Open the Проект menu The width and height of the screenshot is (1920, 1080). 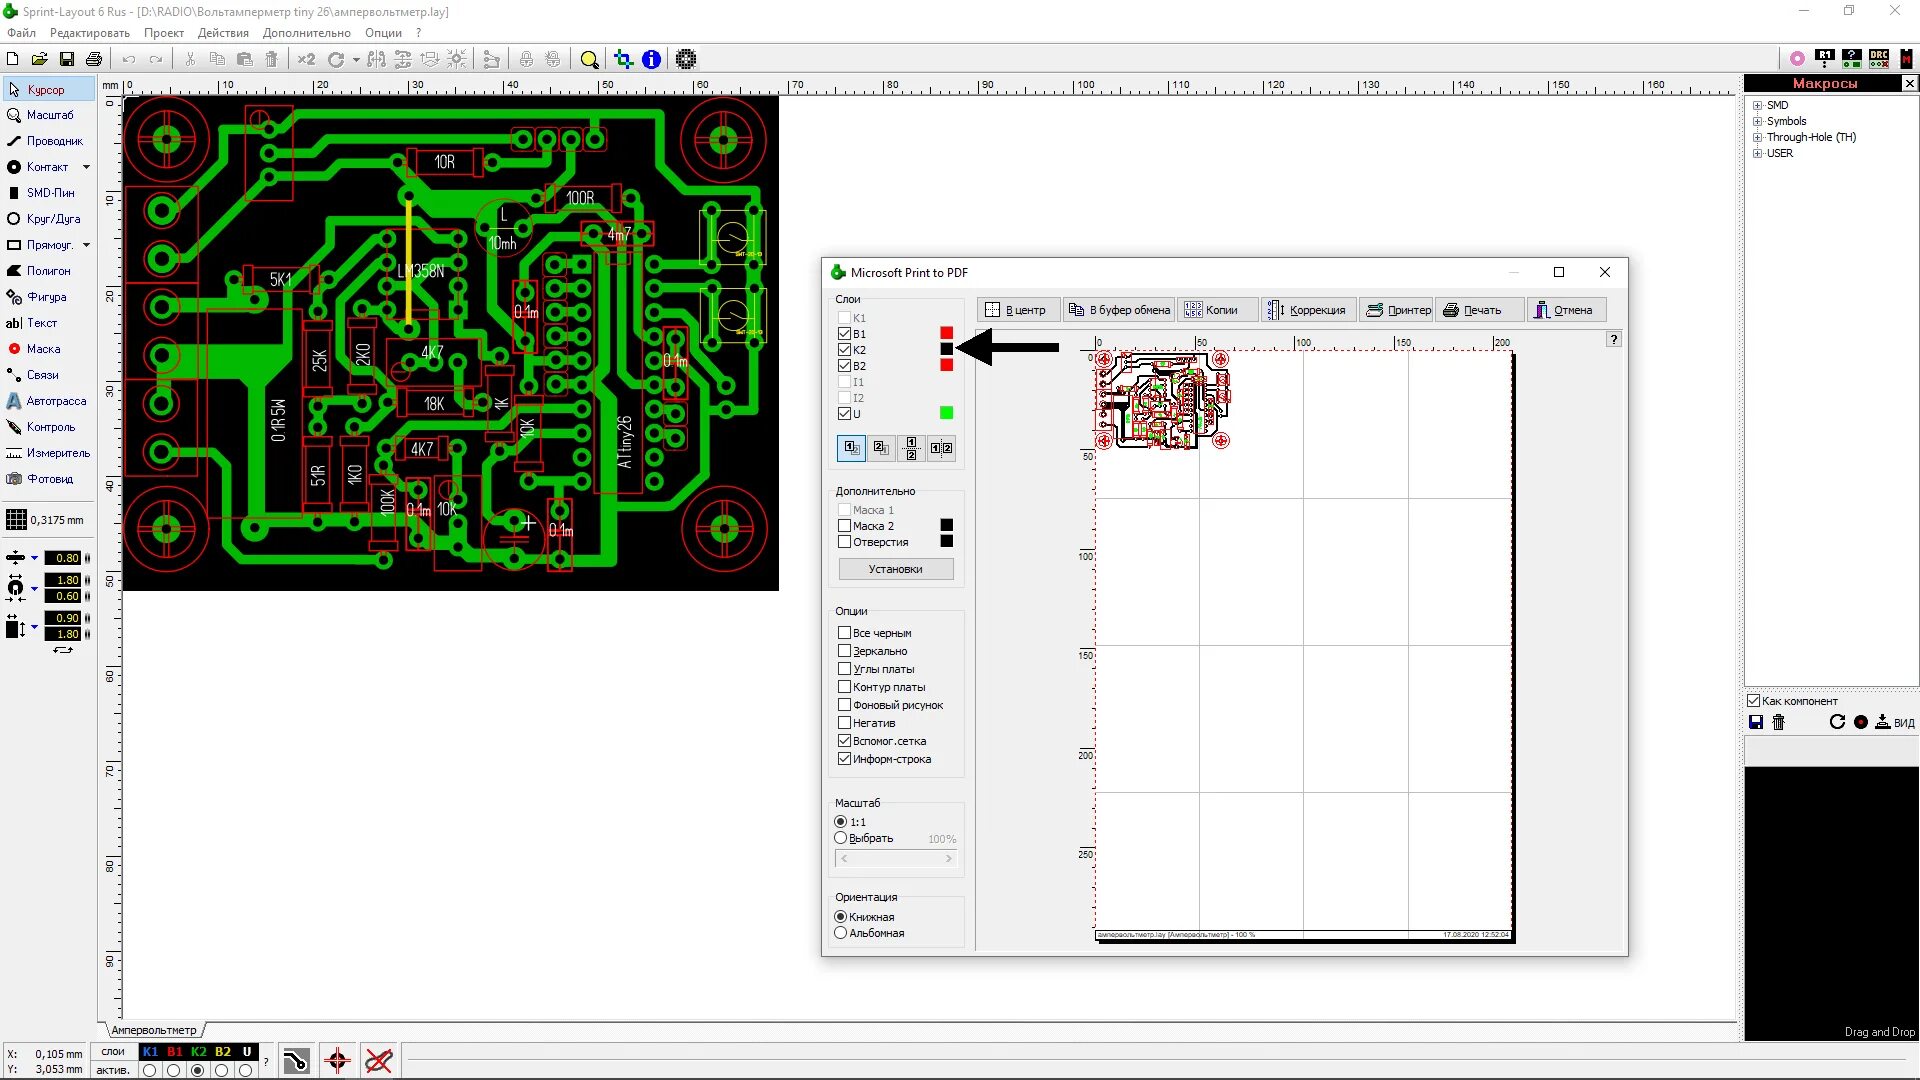pyautogui.click(x=163, y=33)
